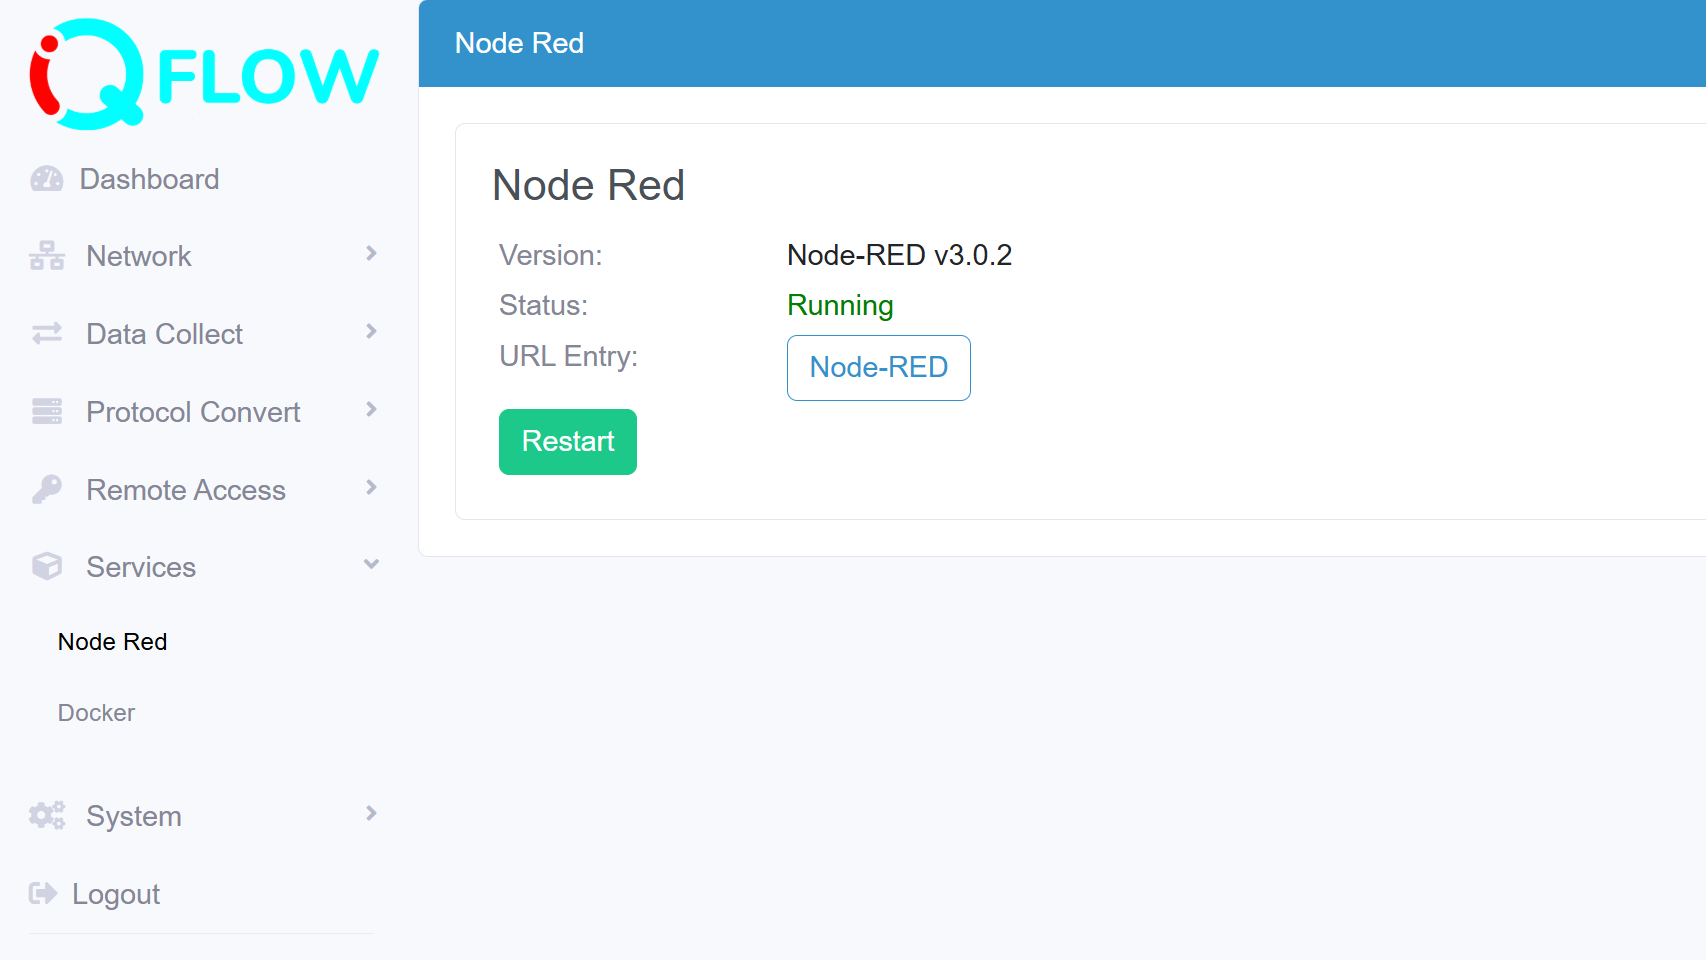Viewport: 1706px width, 960px height.
Task: Expand the Network menu chevron
Action: coord(371,254)
